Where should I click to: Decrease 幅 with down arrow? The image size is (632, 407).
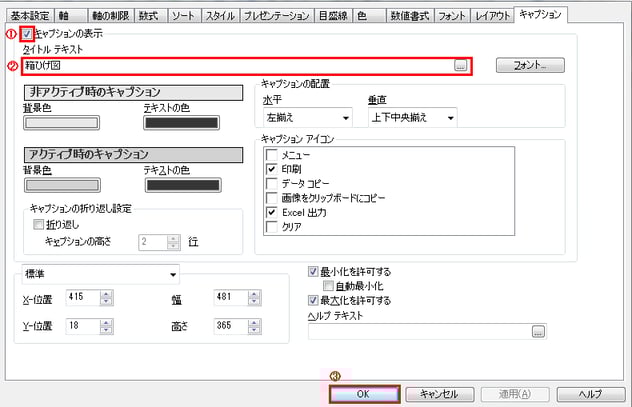pyautogui.click(x=254, y=301)
